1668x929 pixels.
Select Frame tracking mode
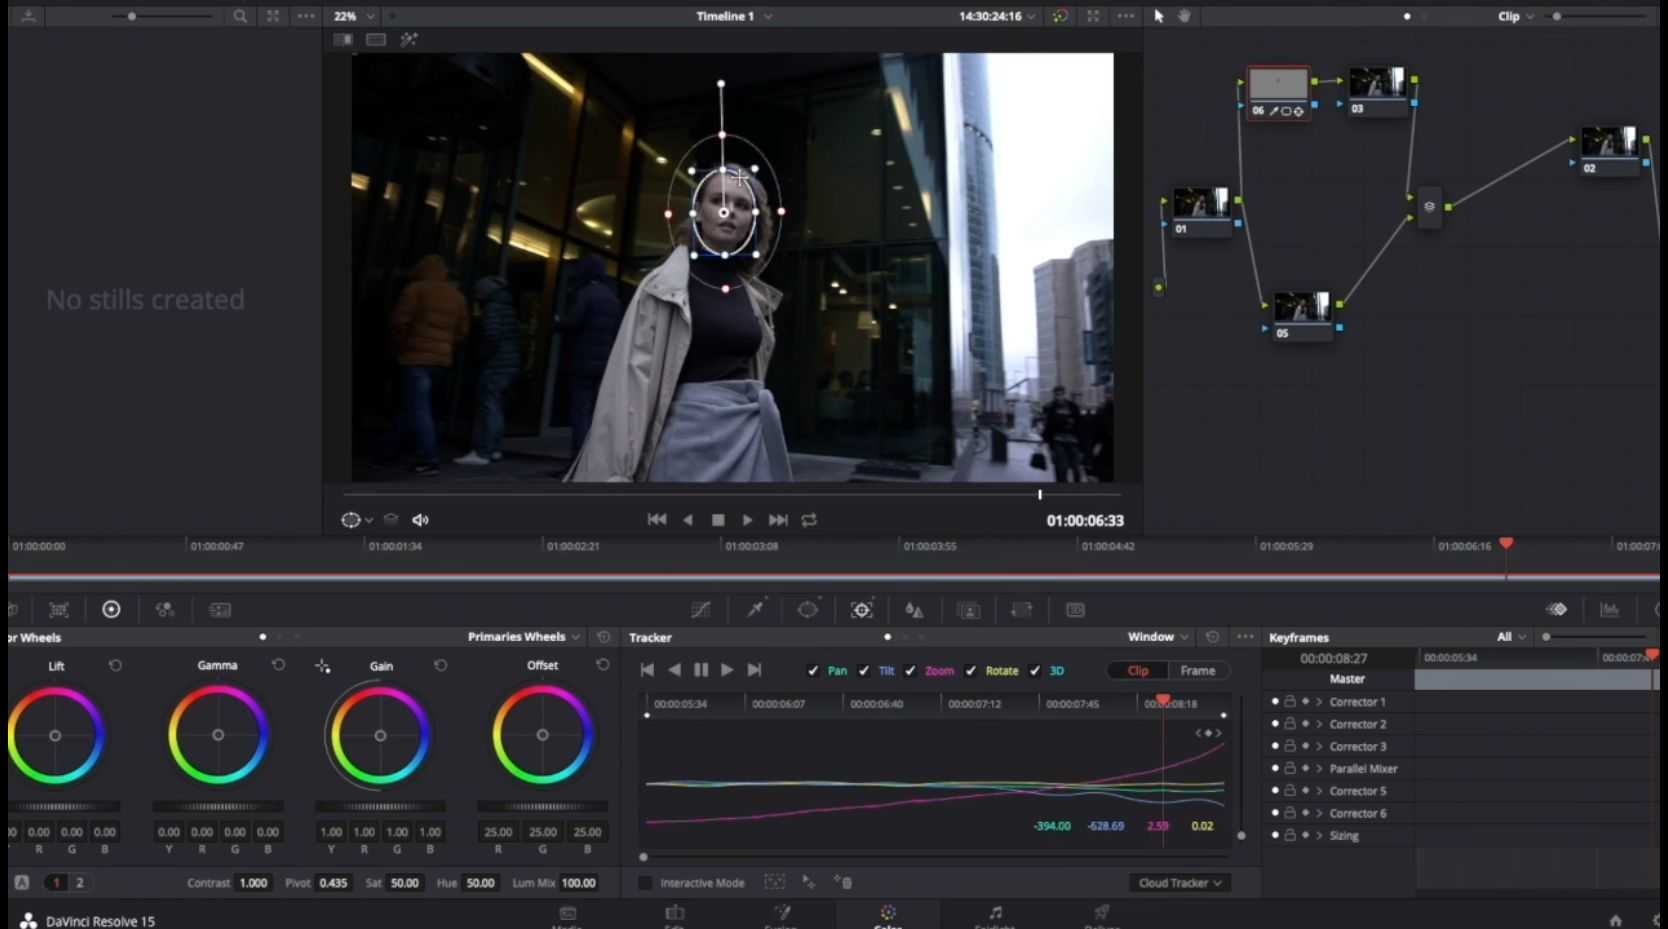coord(1198,671)
